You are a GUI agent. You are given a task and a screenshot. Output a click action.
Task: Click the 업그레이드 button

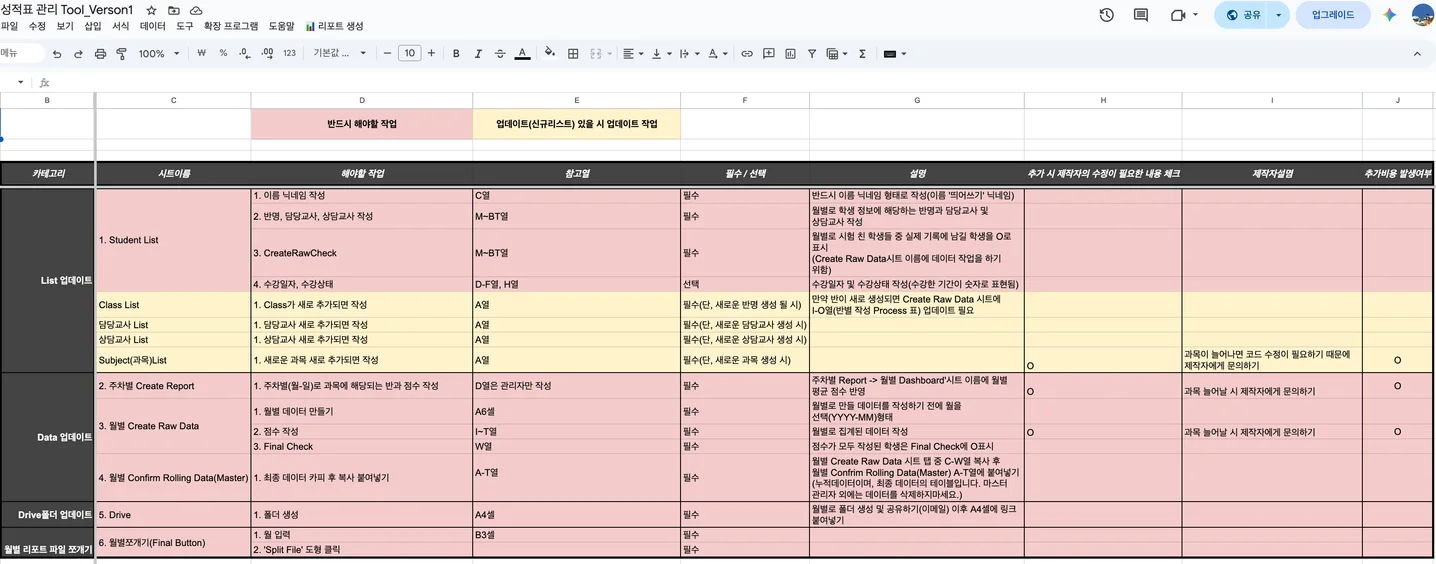pyautogui.click(x=1333, y=15)
